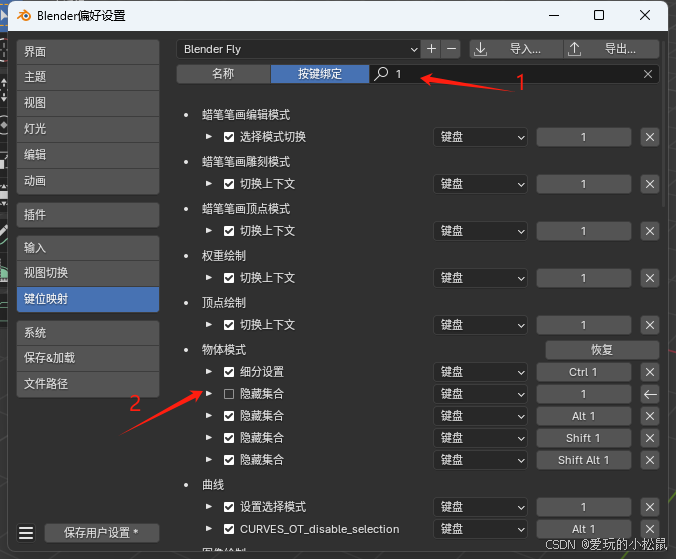Open the 编辑 preferences section
This screenshot has width=676, height=559.
[88, 155]
